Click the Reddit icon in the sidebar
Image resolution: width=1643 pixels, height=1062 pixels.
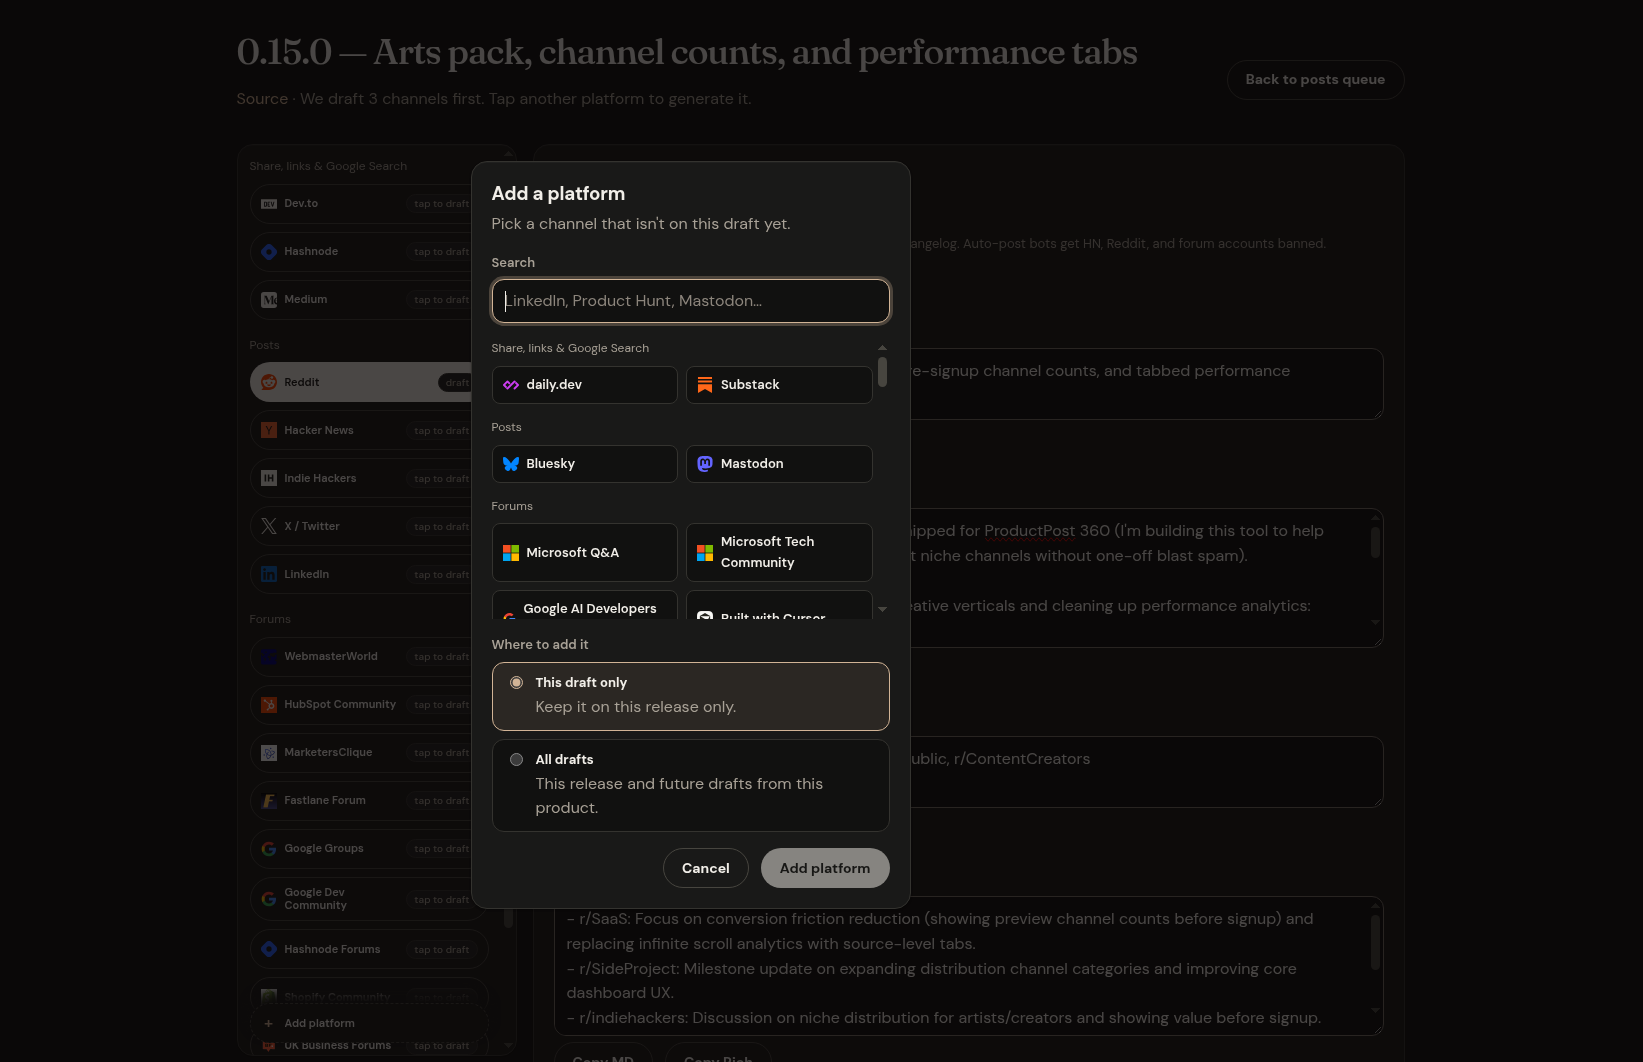pyautogui.click(x=269, y=382)
